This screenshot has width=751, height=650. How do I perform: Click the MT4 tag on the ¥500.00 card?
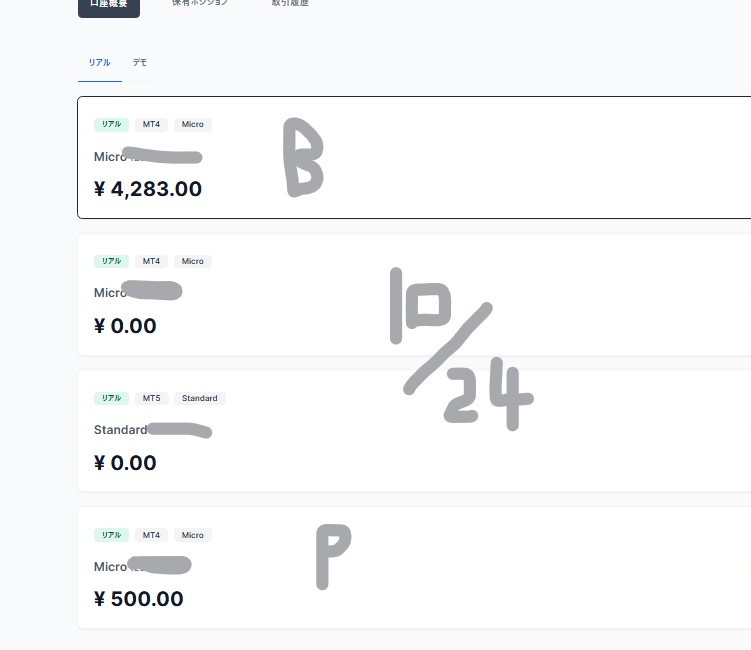tap(151, 535)
